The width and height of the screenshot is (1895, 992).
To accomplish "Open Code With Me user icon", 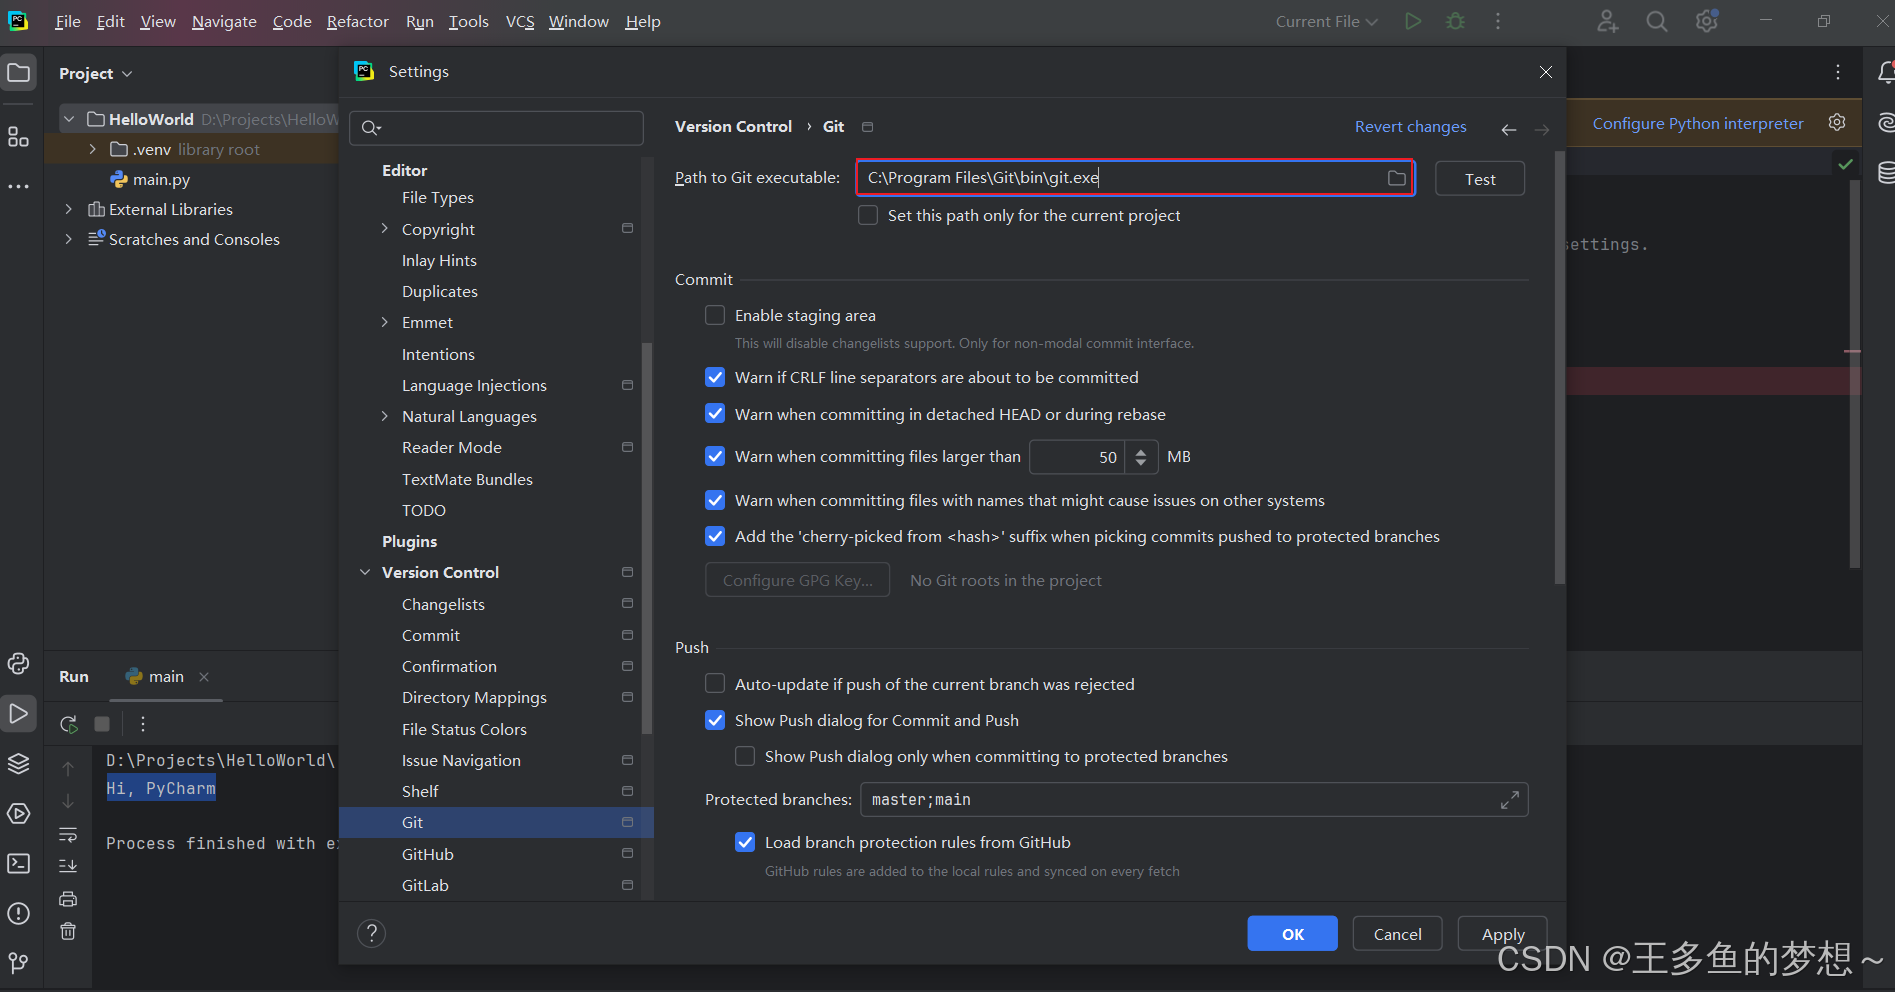I will 1607,21.
